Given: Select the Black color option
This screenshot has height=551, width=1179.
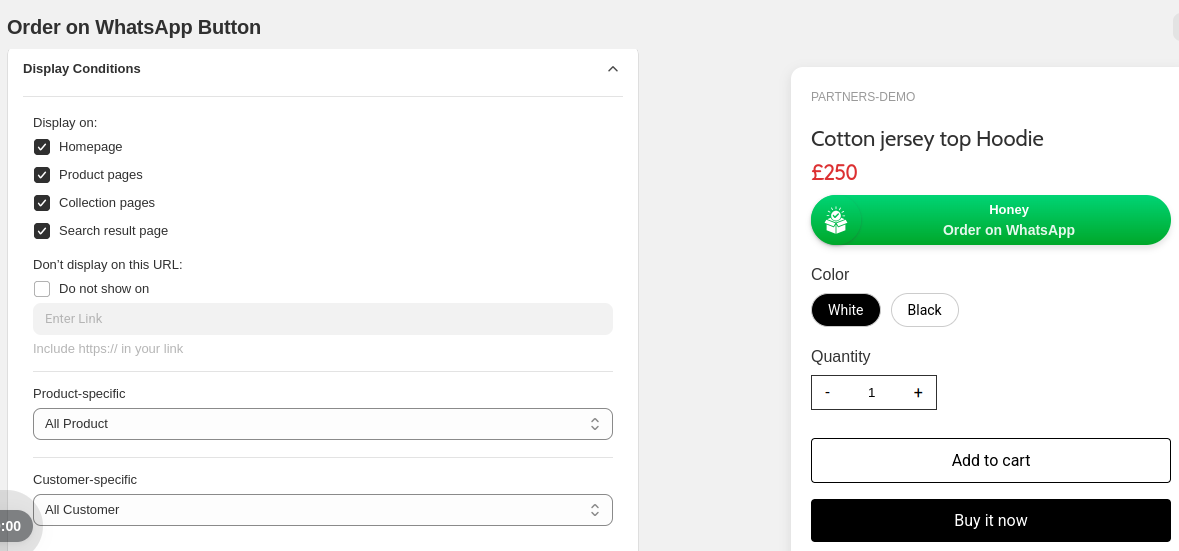Looking at the screenshot, I should (x=924, y=310).
